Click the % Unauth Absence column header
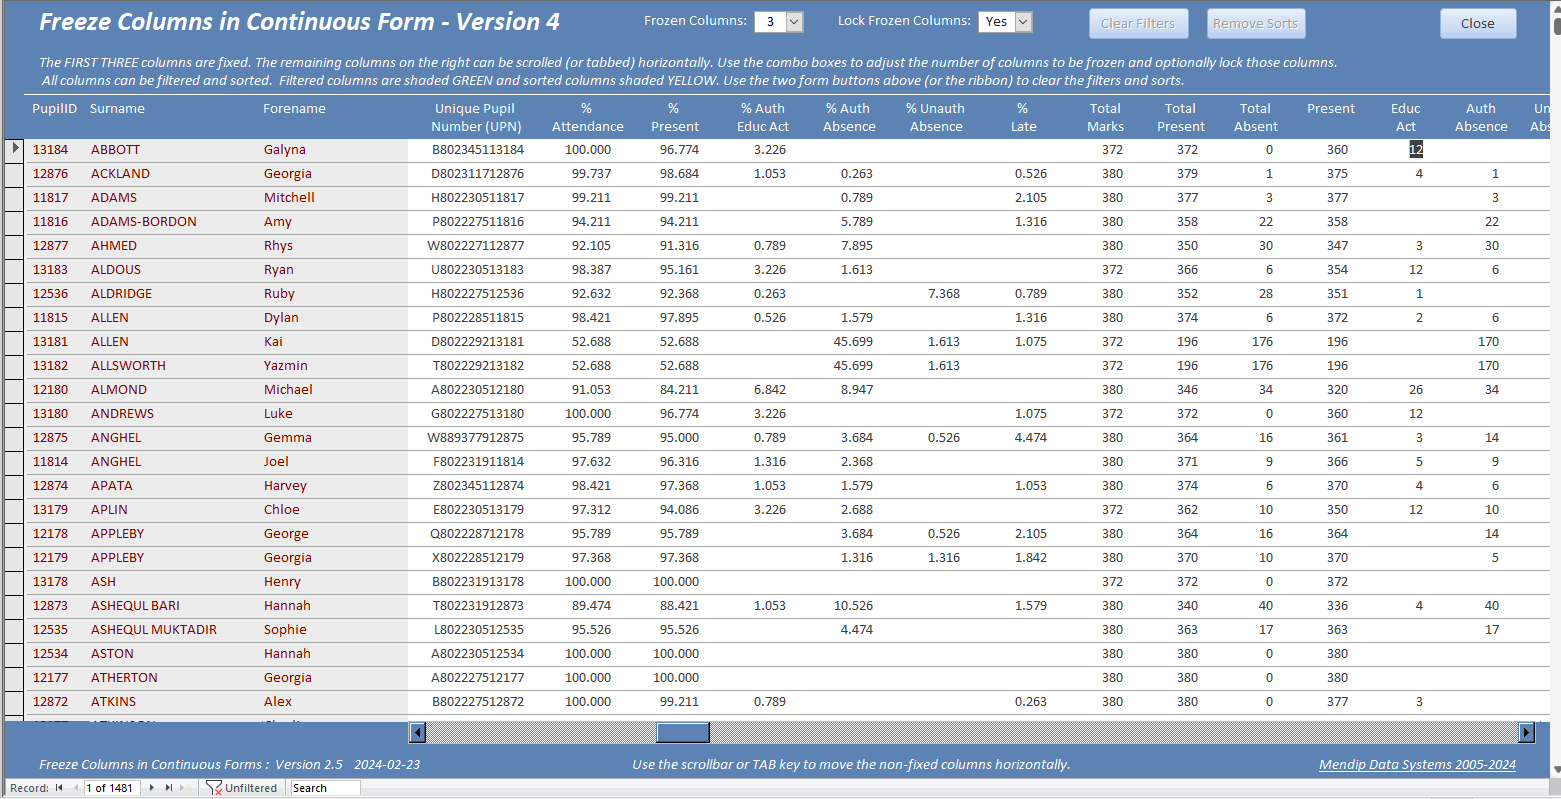This screenshot has width=1561, height=799. point(936,117)
